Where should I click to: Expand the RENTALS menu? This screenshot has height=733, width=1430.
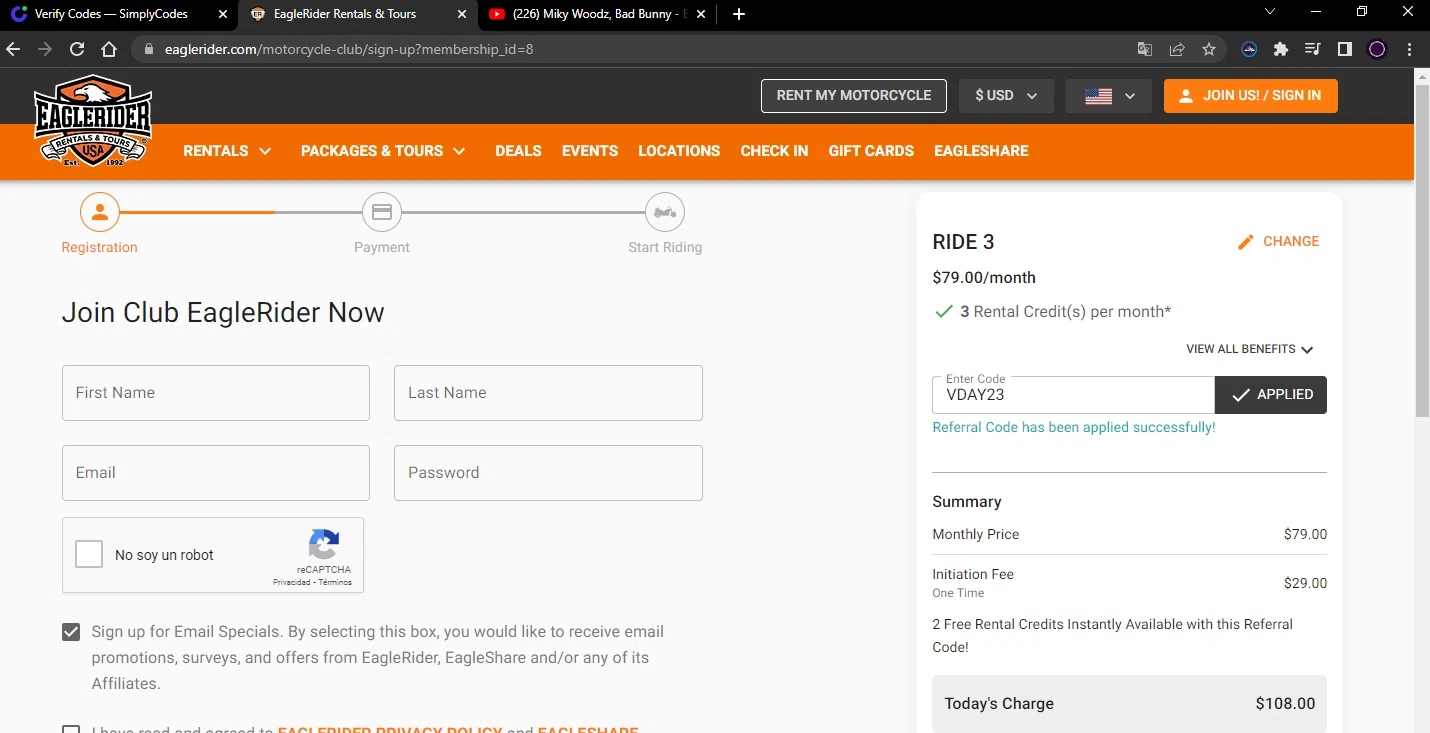click(227, 151)
